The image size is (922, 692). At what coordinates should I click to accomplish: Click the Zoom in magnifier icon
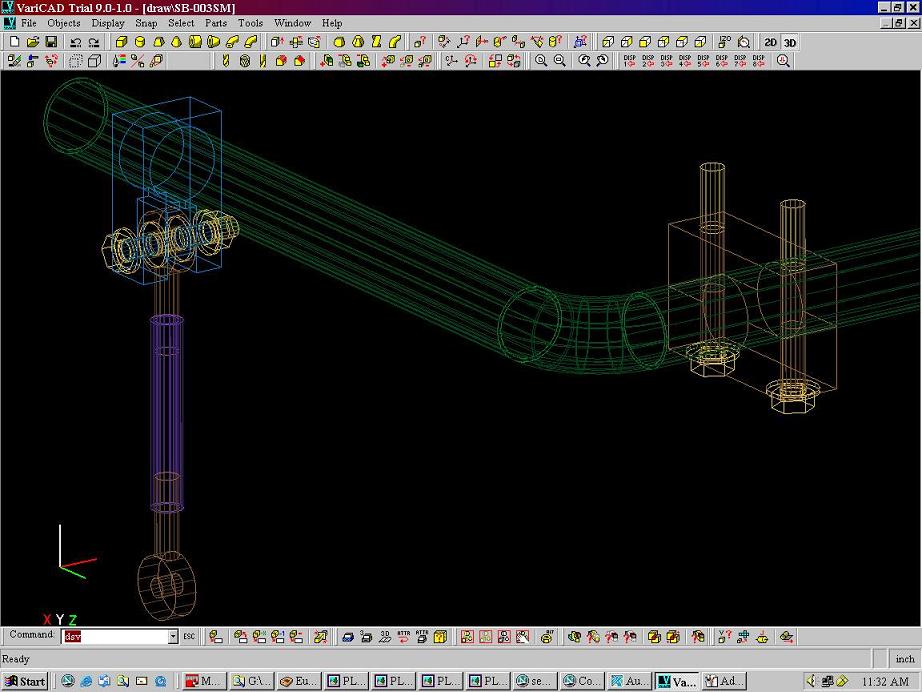[541, 61]
